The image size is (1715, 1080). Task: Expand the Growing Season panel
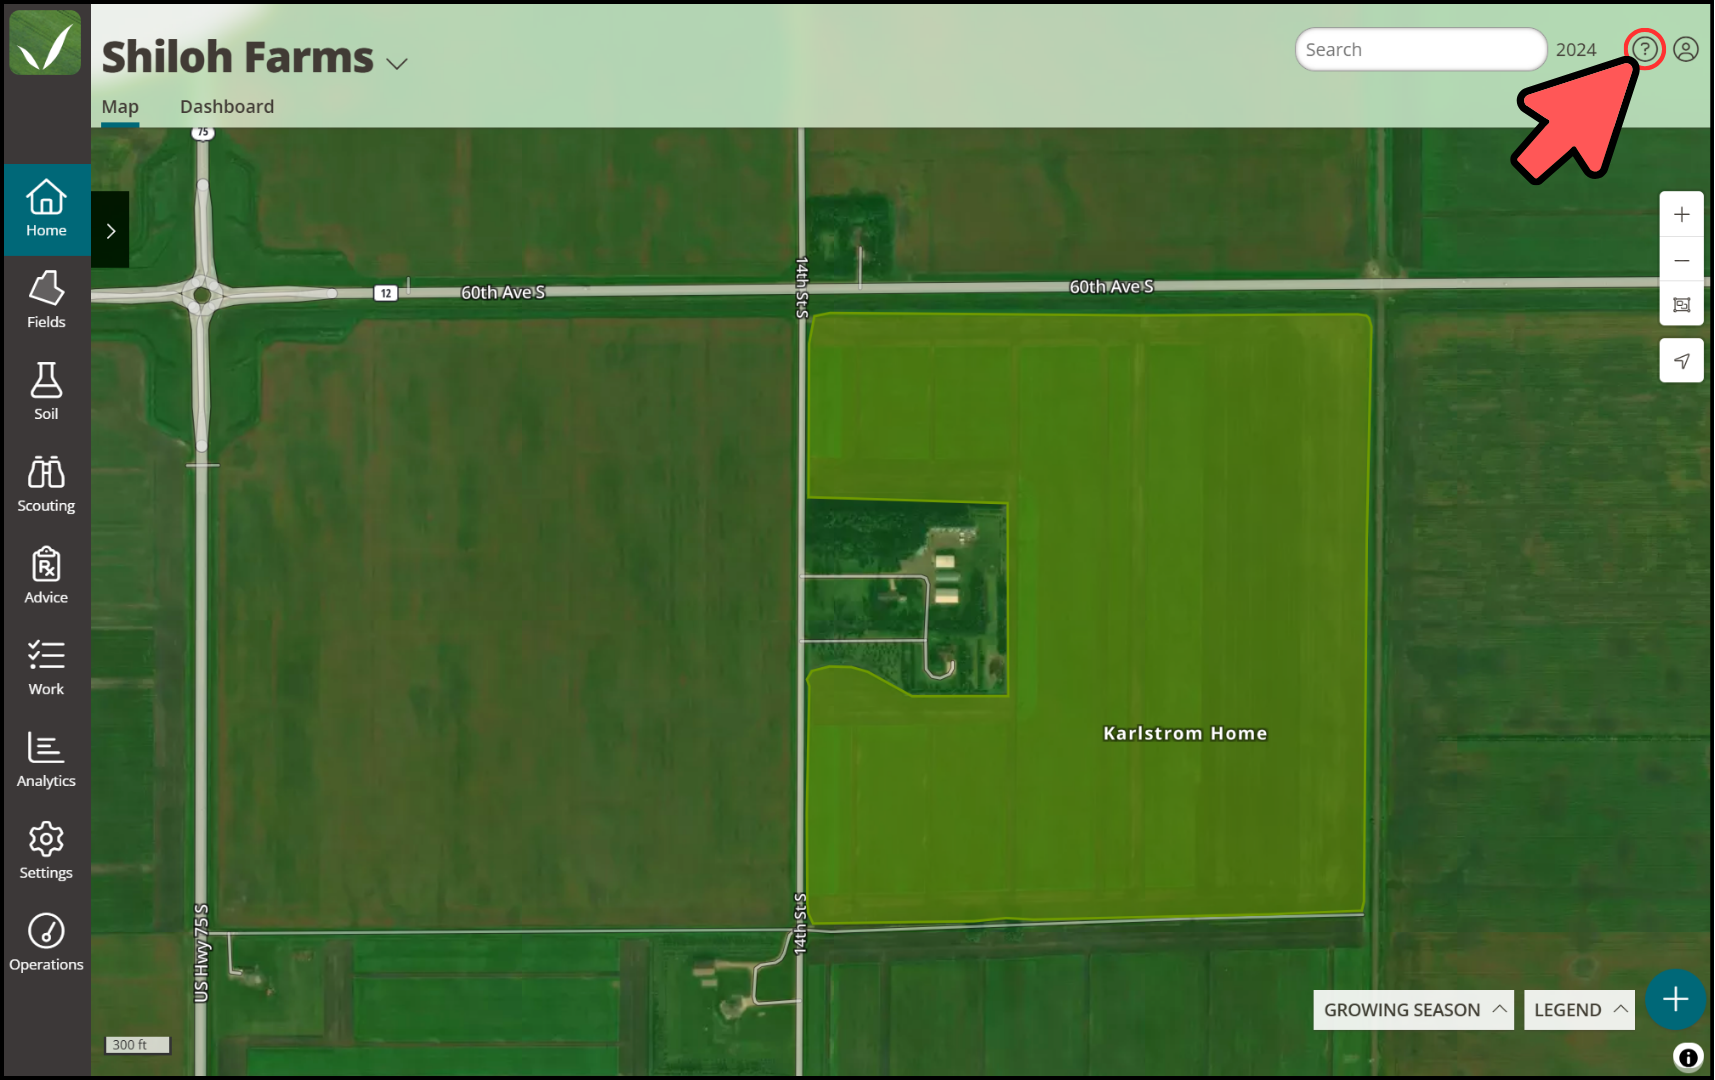[x=1414, y=1010]
